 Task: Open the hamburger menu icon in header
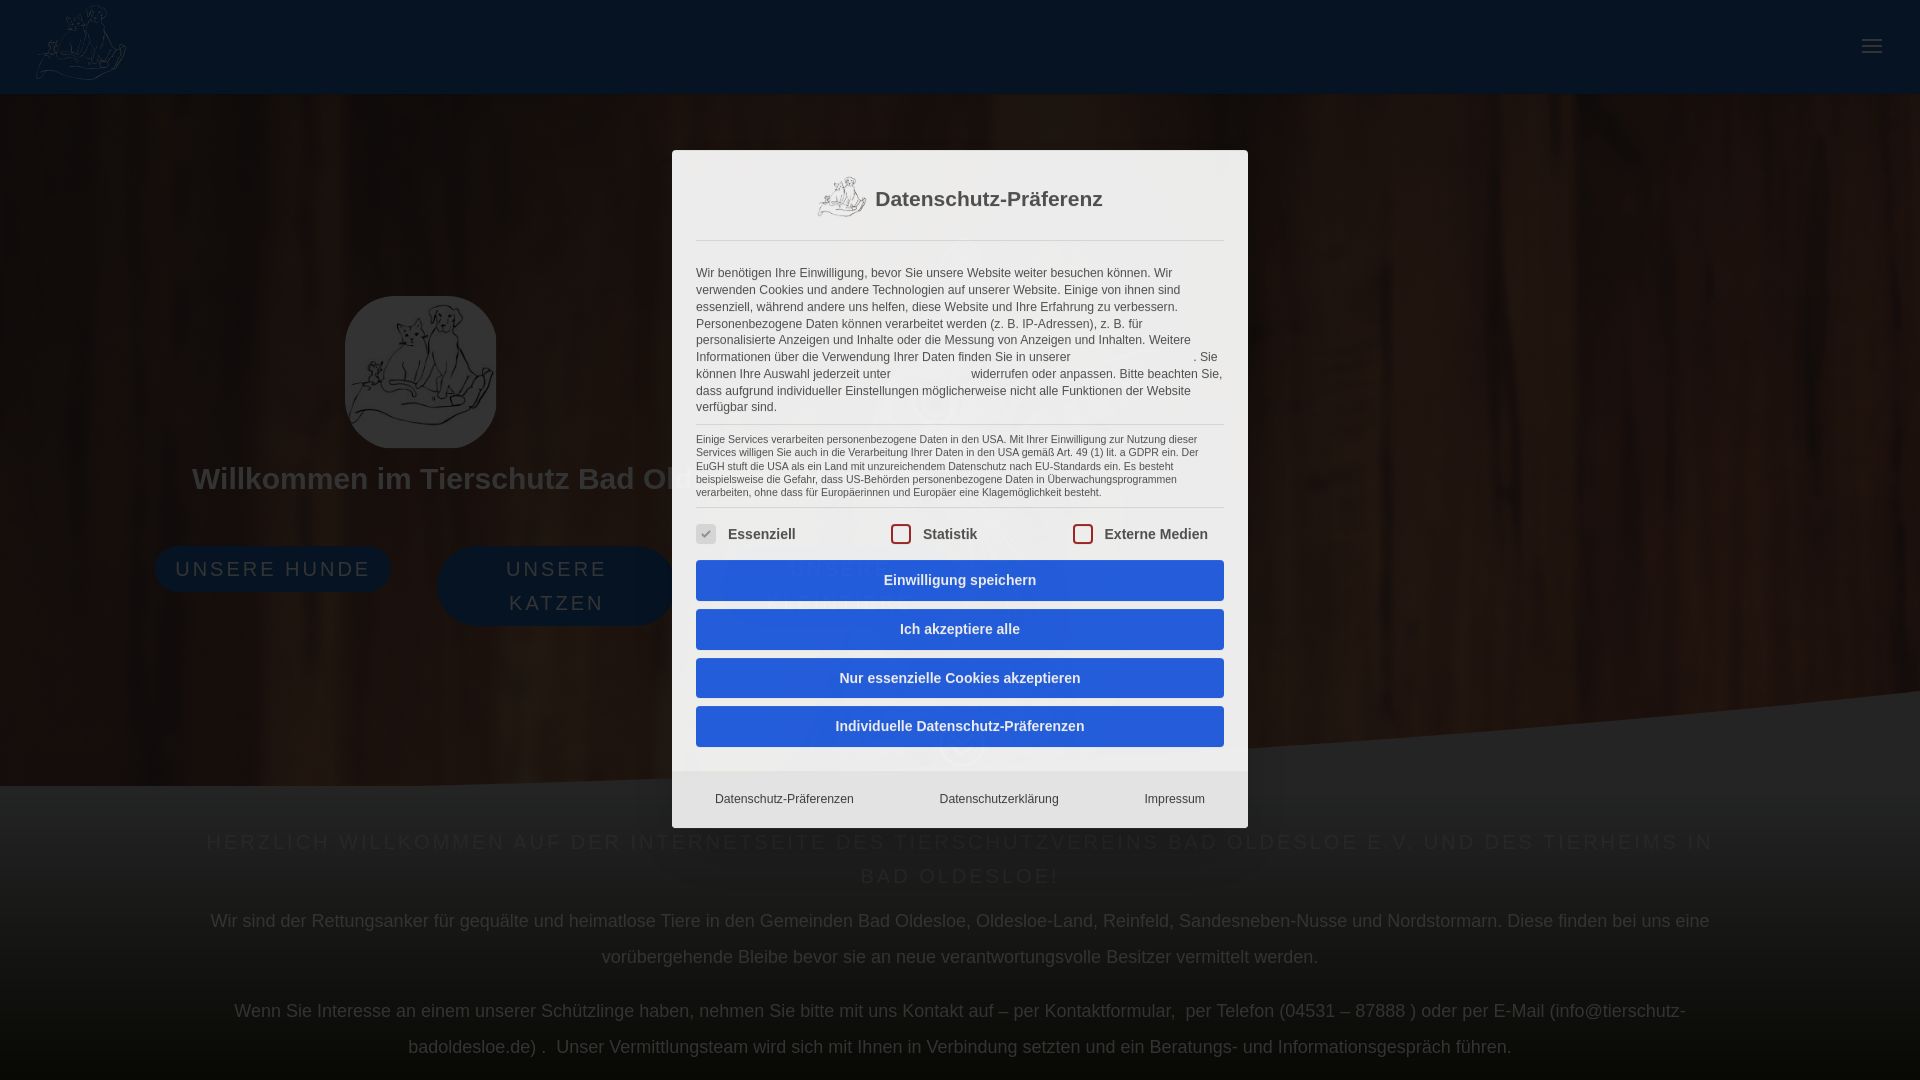click(x=1871, y=46)
